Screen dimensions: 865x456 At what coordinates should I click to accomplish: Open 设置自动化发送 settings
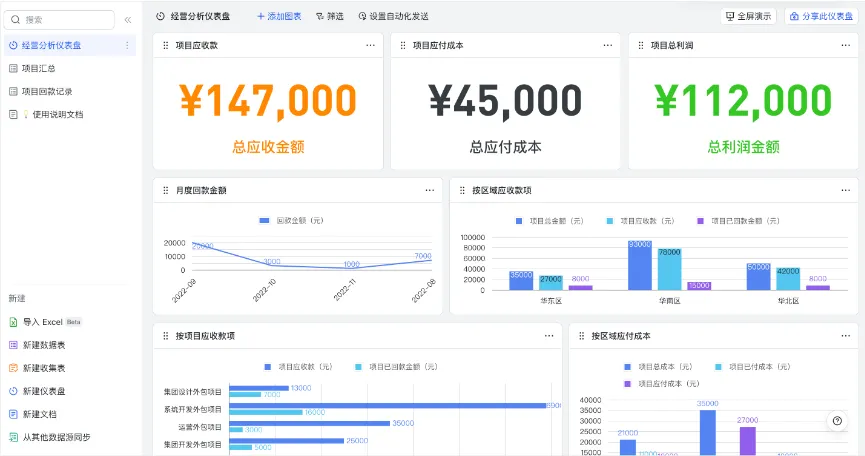coord(393,17)
